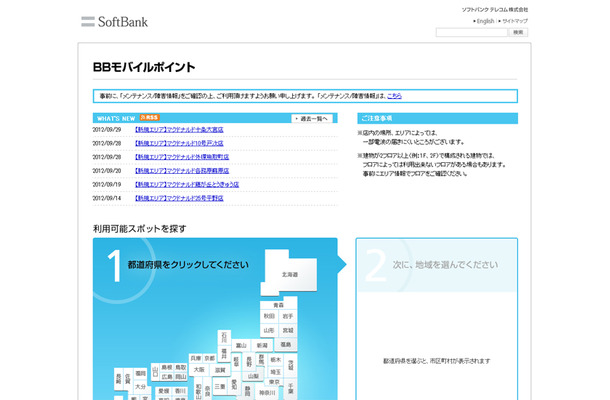610x400 pixels.
Task: Click the 山口 tile
Action: pyautogui.click(x=155, y=372)
